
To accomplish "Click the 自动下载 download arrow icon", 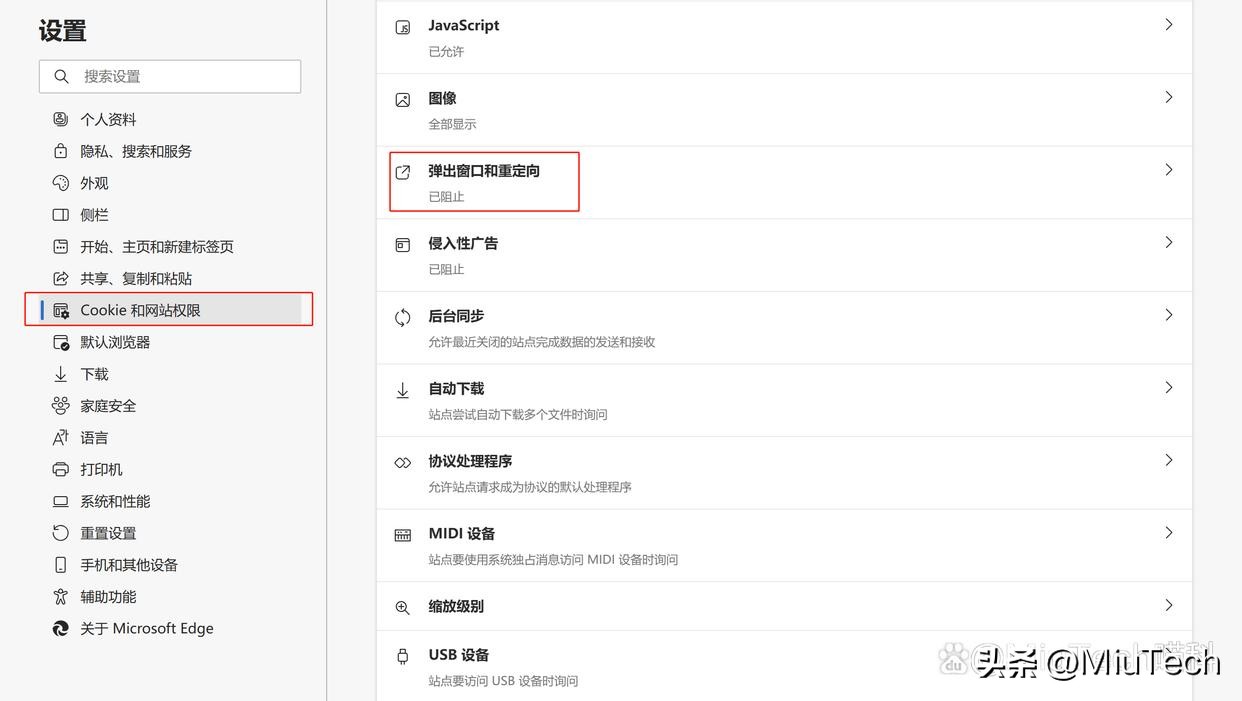I will tap(403, 390).
